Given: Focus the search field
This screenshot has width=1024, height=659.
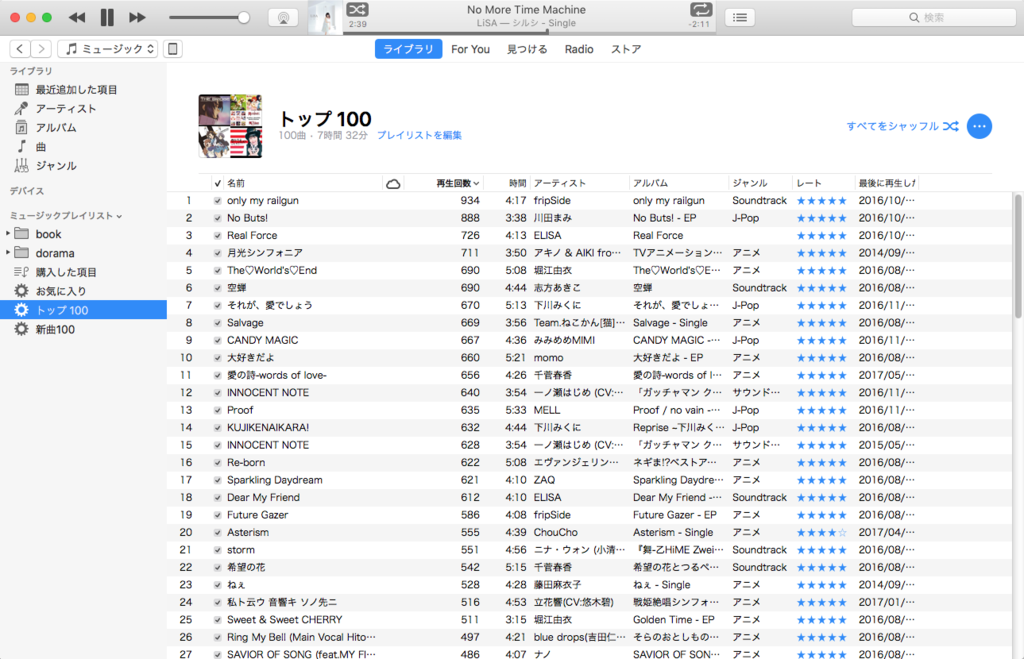Looking at the screenshot, I should point(933,18).
